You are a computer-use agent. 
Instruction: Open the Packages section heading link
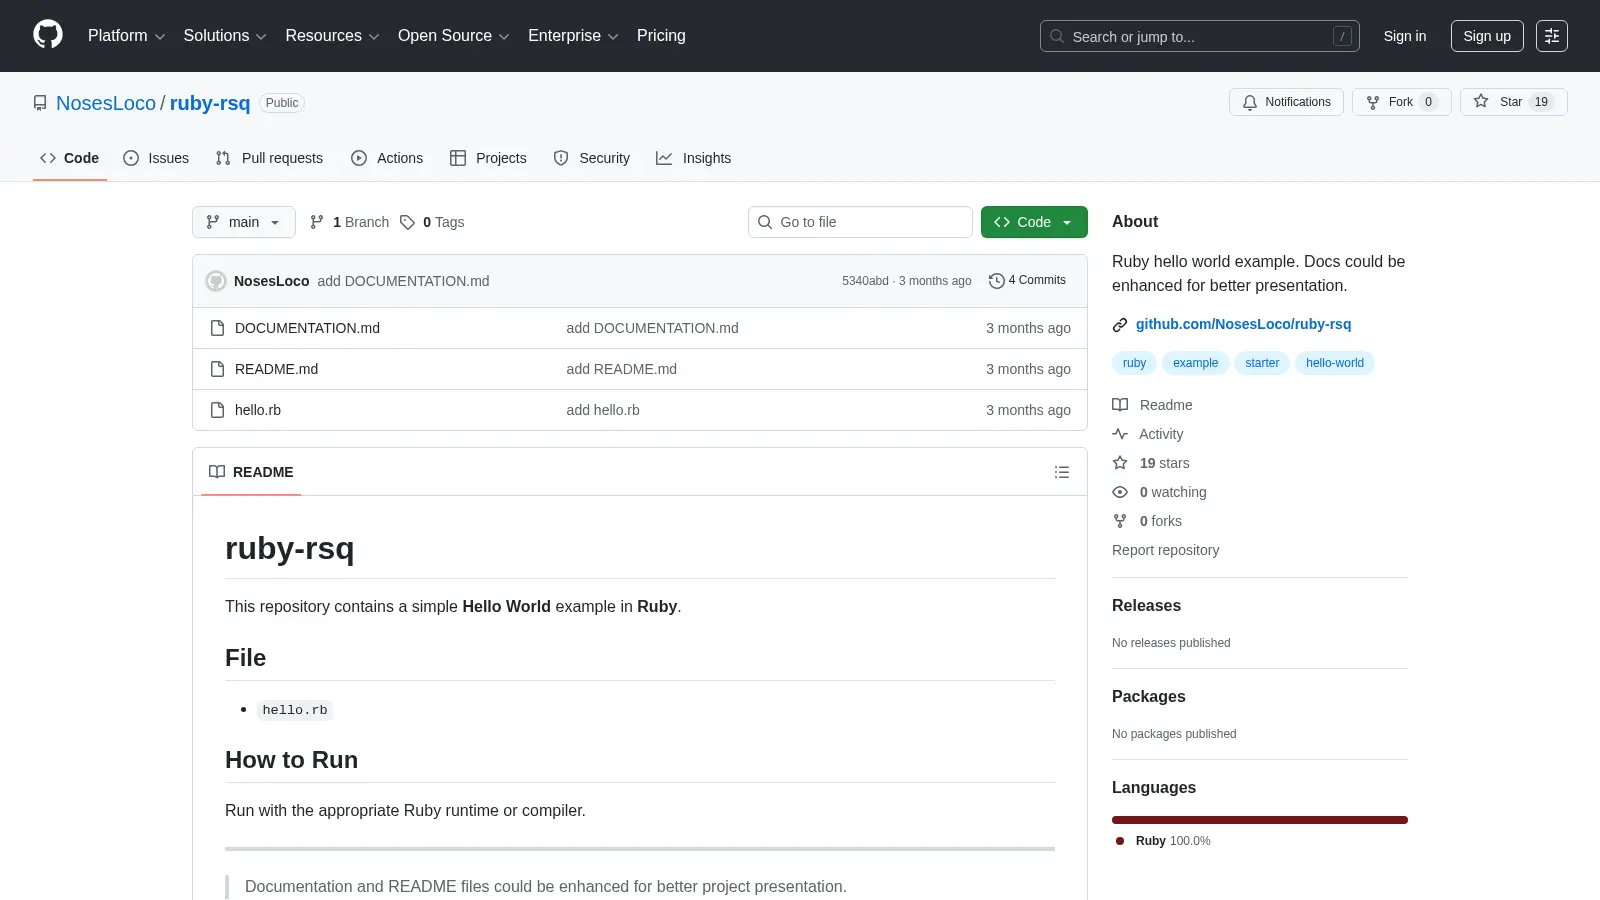pos(1148,697)
